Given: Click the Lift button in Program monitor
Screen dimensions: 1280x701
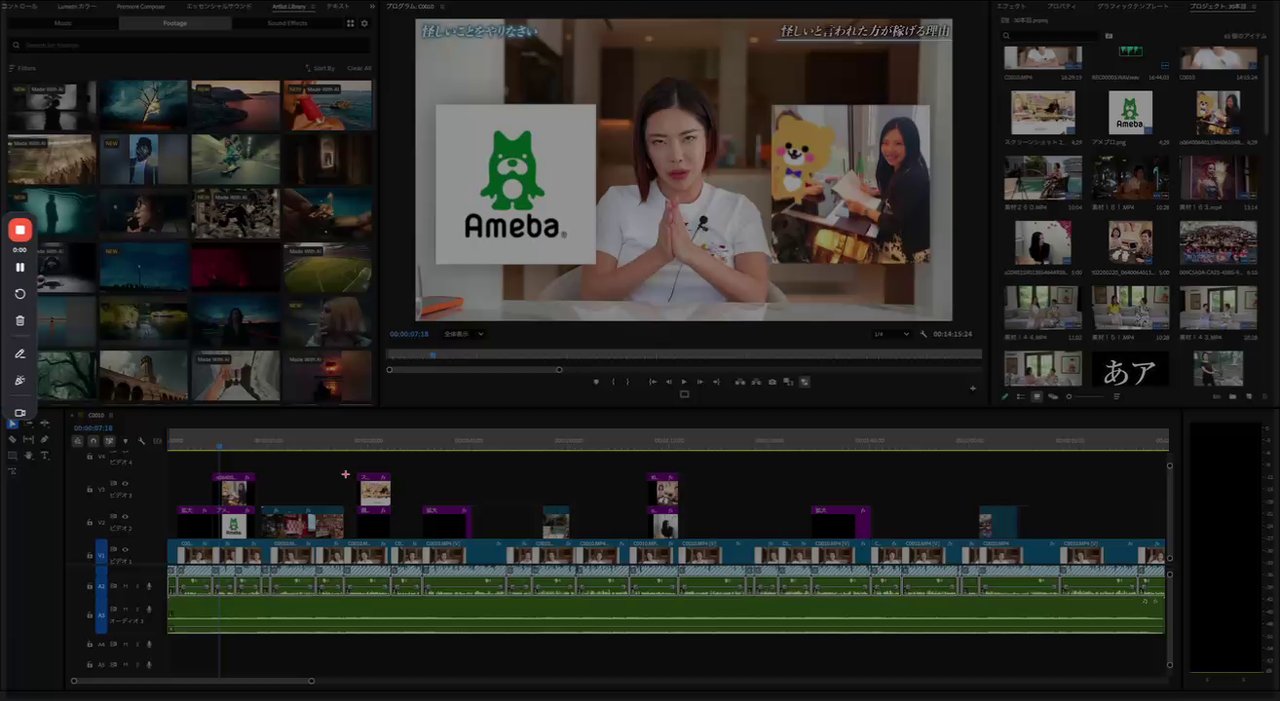Looking at the screenshot, I should [x=740, y=382].
